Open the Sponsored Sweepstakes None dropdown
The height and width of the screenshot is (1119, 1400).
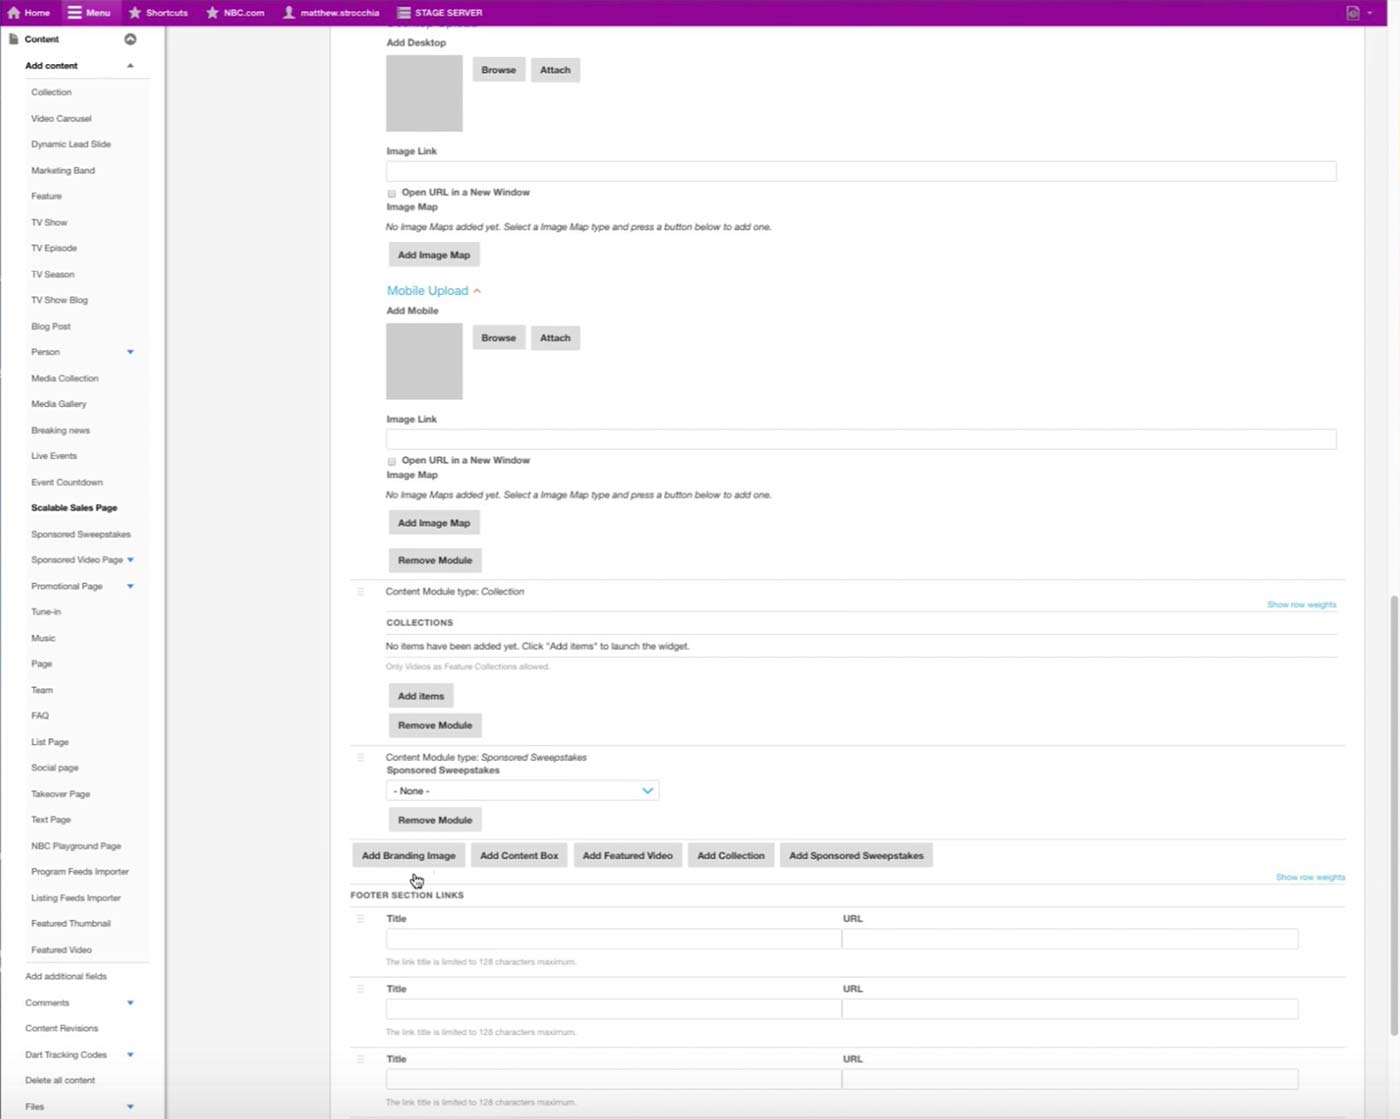[522, 791]
